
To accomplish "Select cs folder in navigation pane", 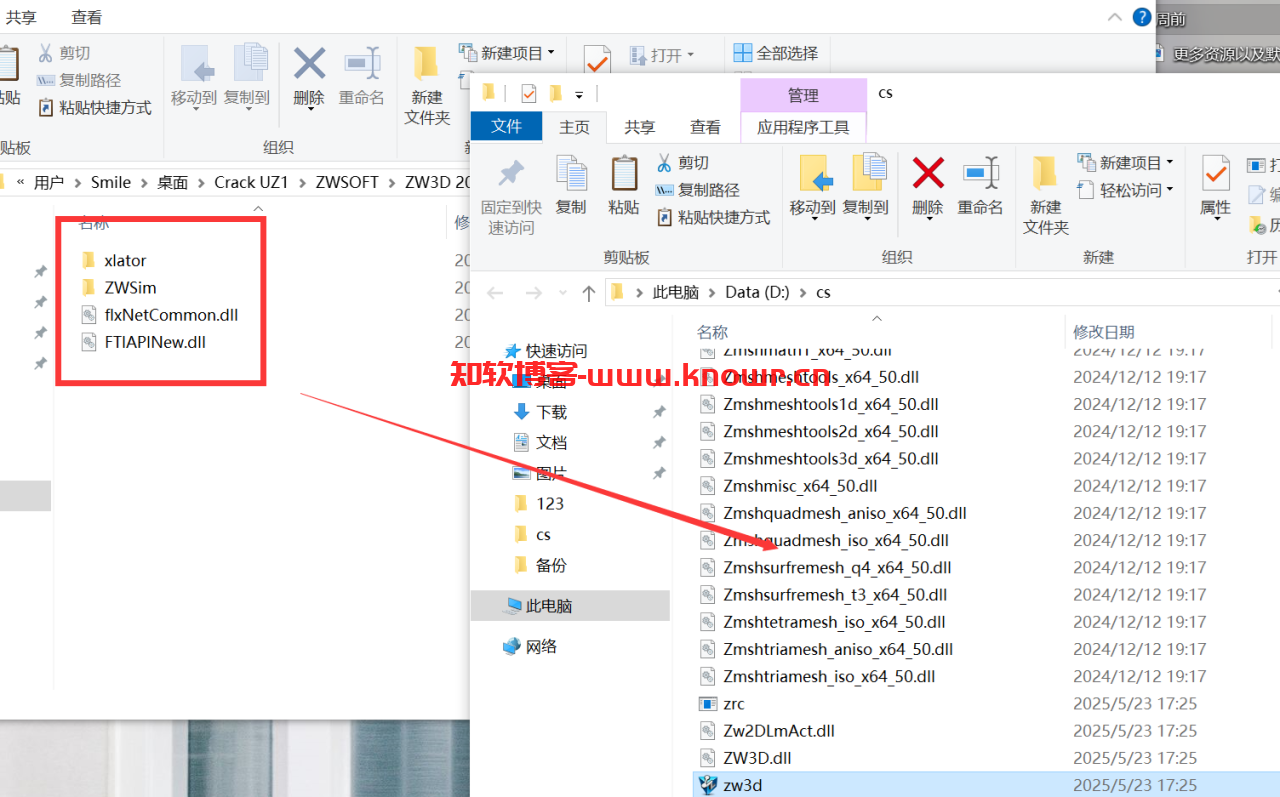I will [543, 534].
